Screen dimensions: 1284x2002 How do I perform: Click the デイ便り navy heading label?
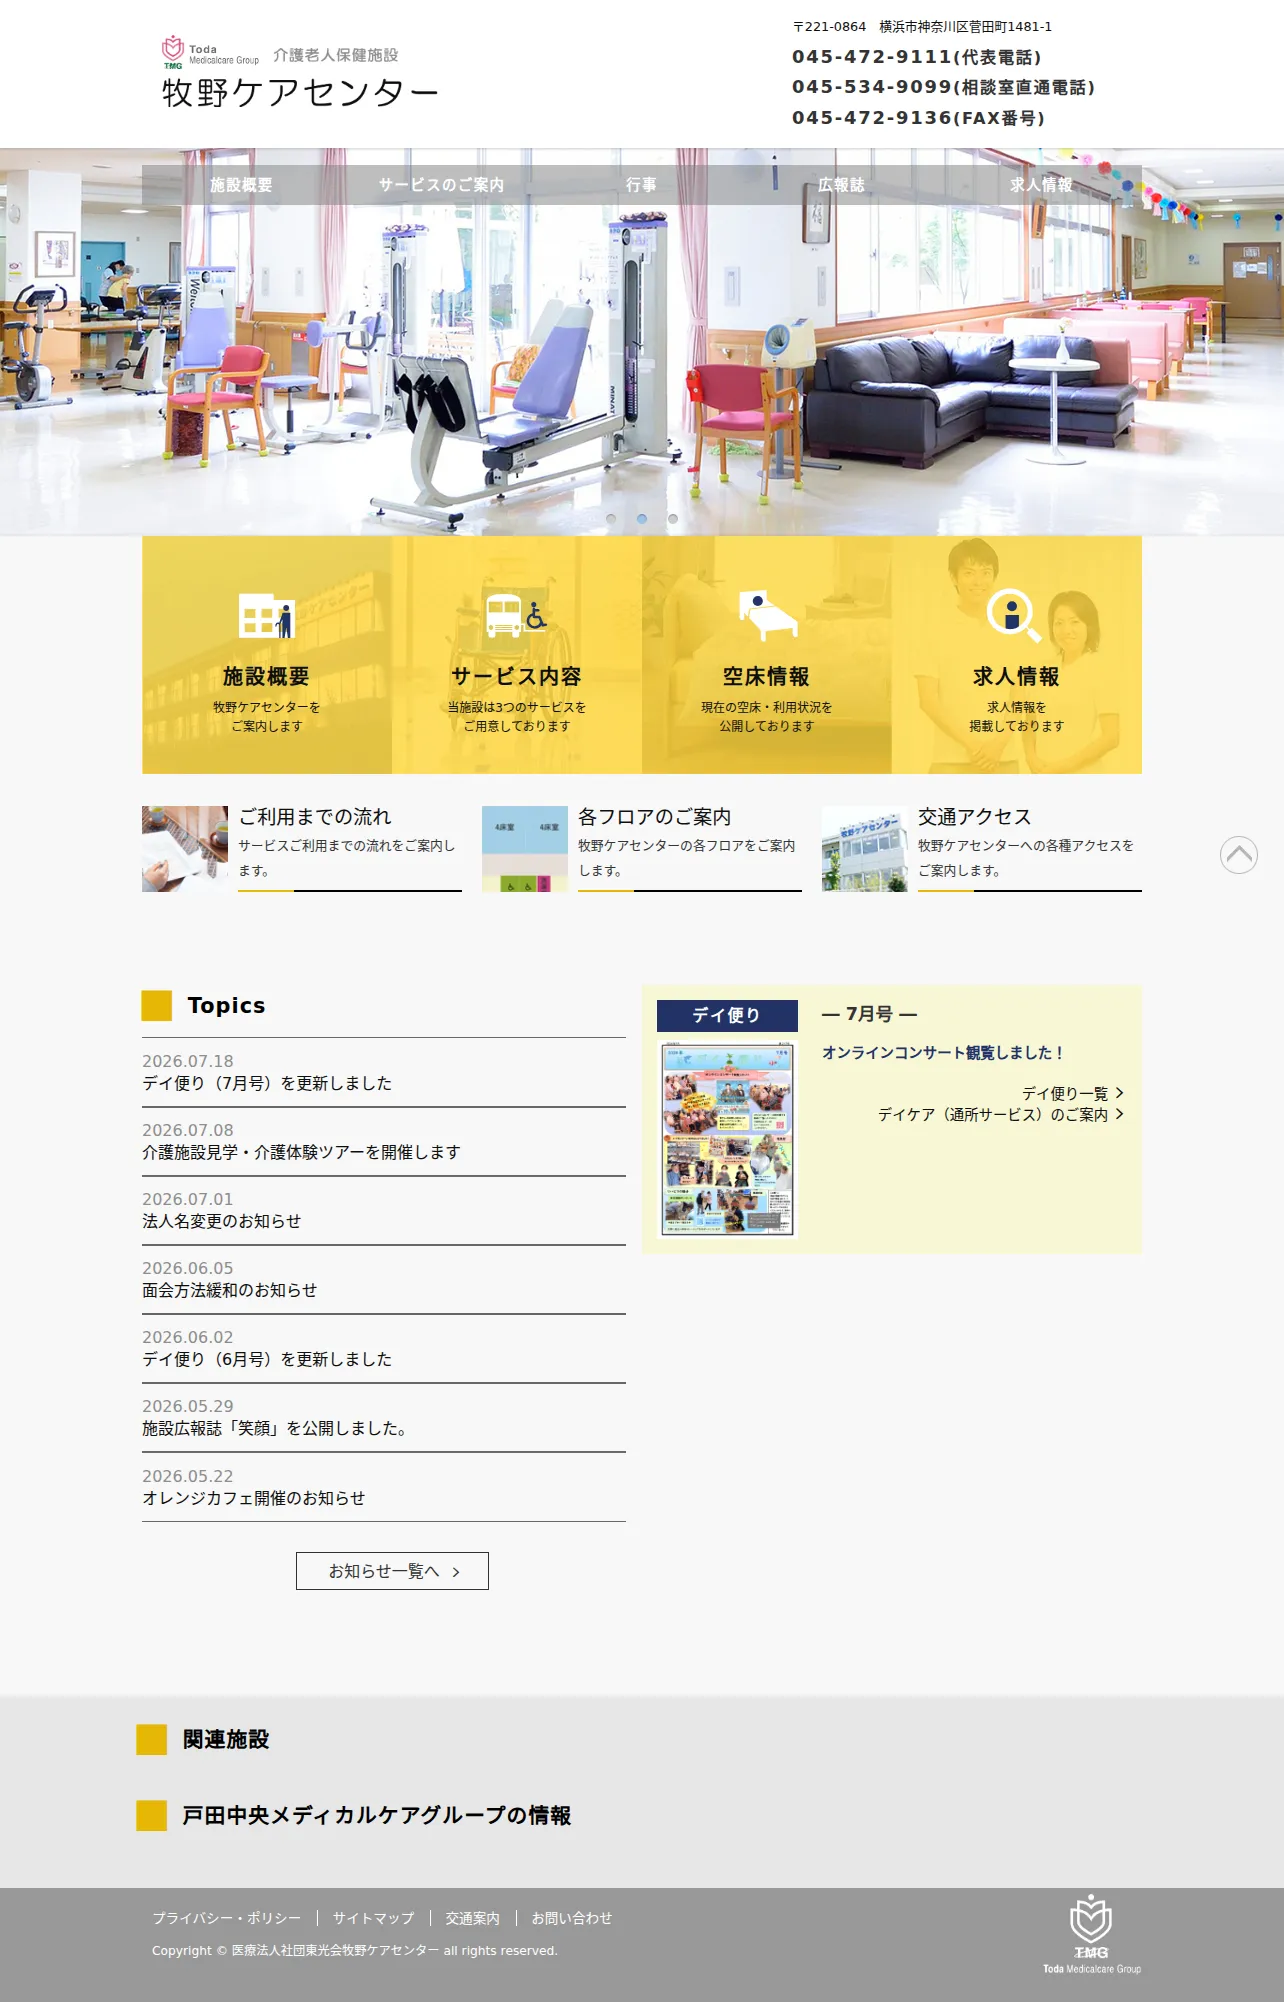[727, 1015]
